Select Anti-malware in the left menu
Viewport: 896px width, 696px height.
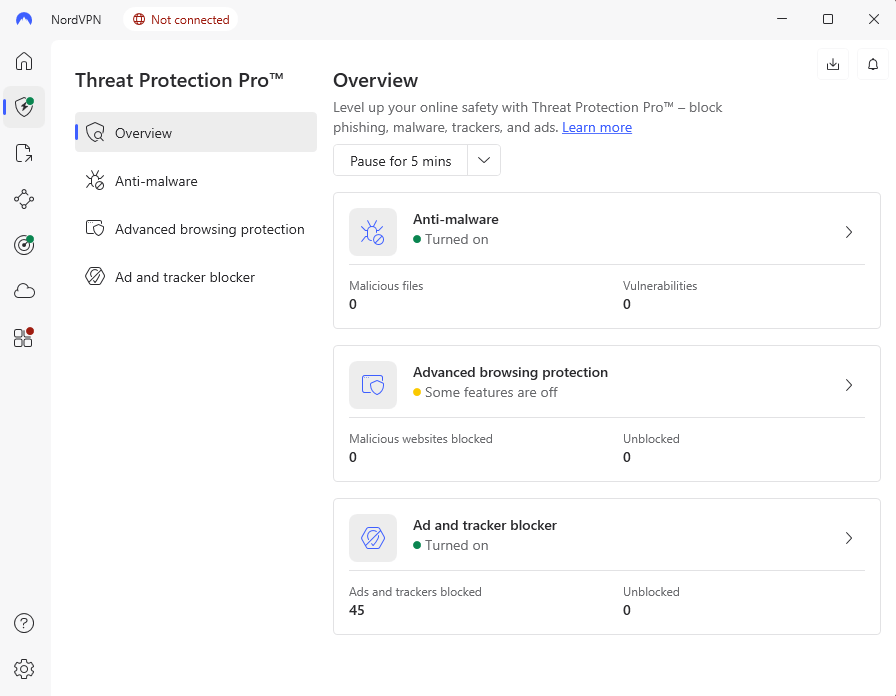click(x=156, y=181)
